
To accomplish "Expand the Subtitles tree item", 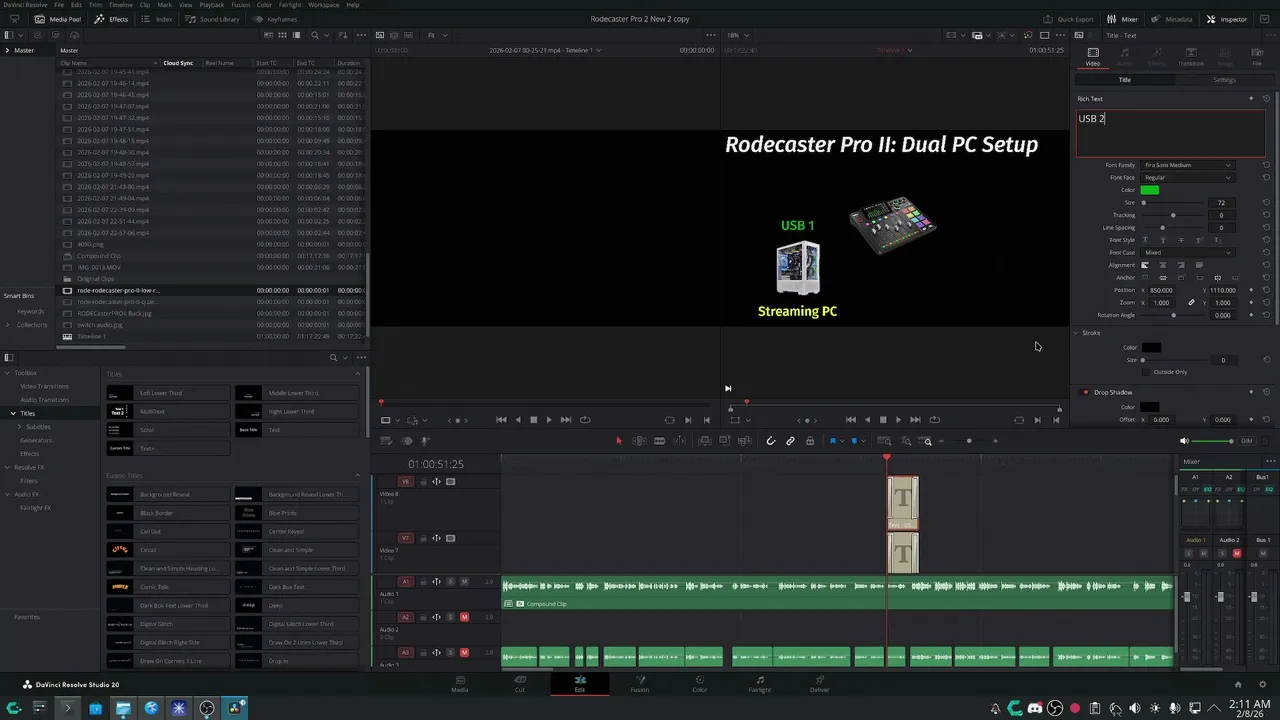I will tap(19, 427).
